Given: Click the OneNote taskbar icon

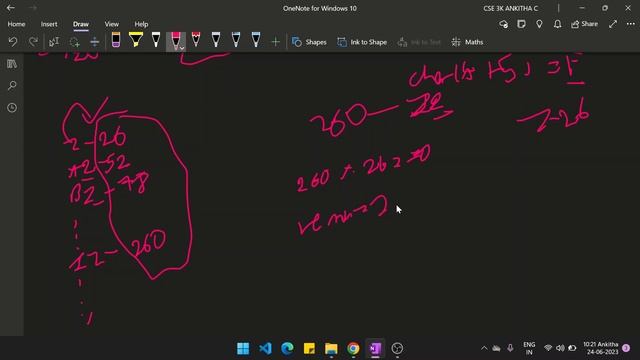Looking at the screenshot, I should click(375, 348).
